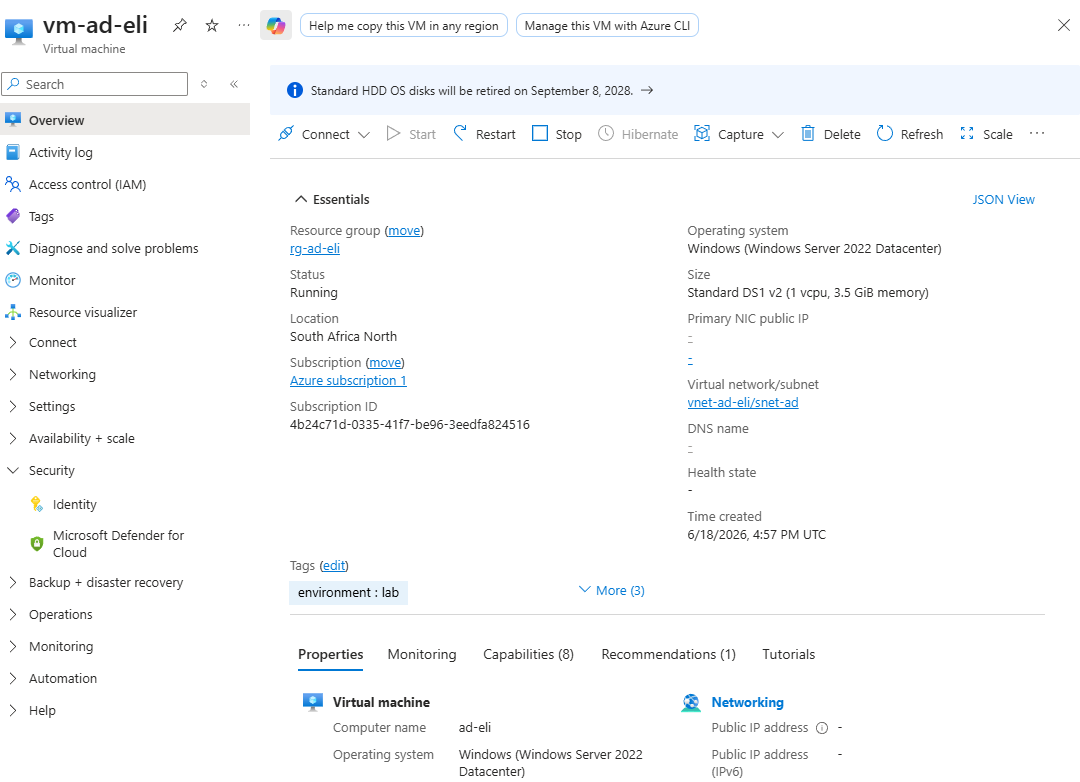Pin vm-ad-eli to dashboard
Viewport: 1080px width, 782px height.
point(180,25)
